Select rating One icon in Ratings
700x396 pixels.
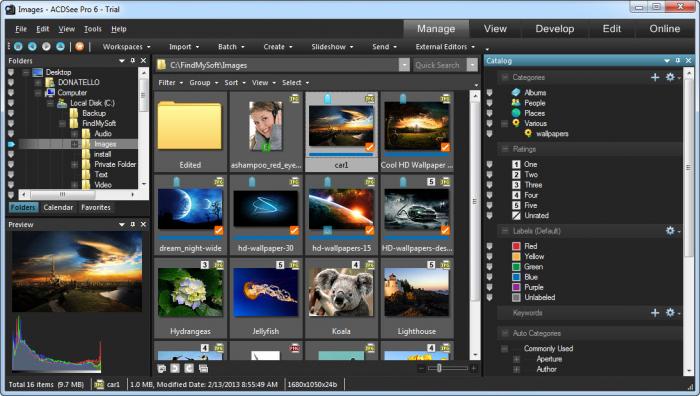pyautogui.click(x=516, y=164)
